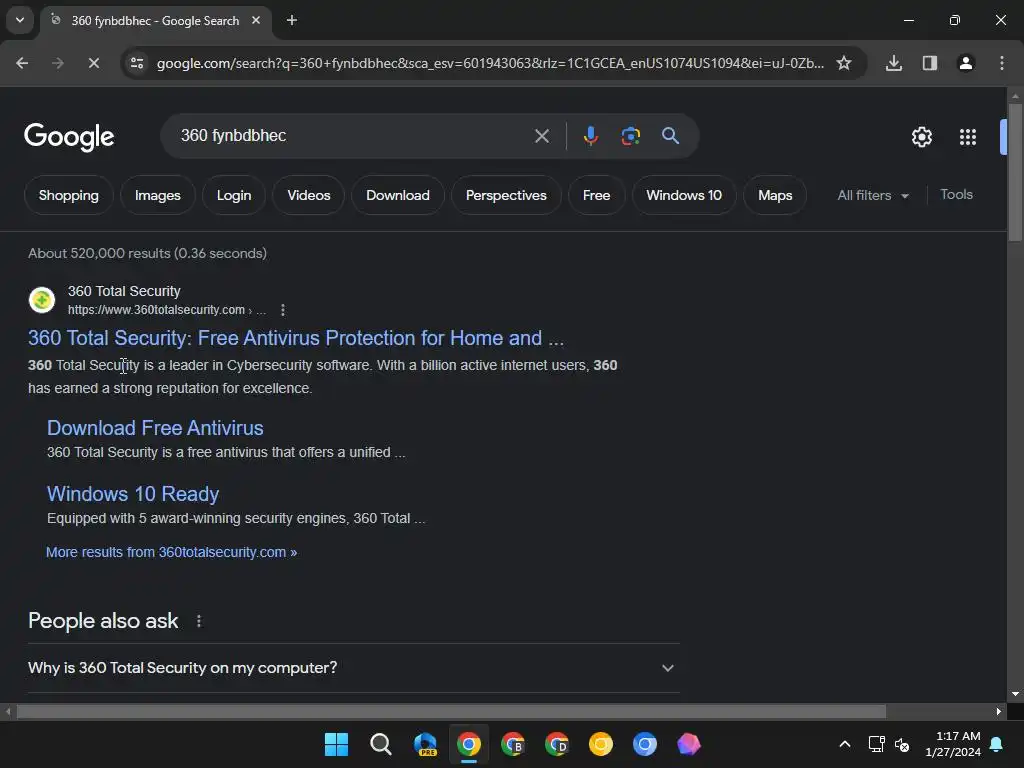Open taskbar clock showing 1:17 AM
The width and height of the screenshot is (1024, 768).
point(953,744)
